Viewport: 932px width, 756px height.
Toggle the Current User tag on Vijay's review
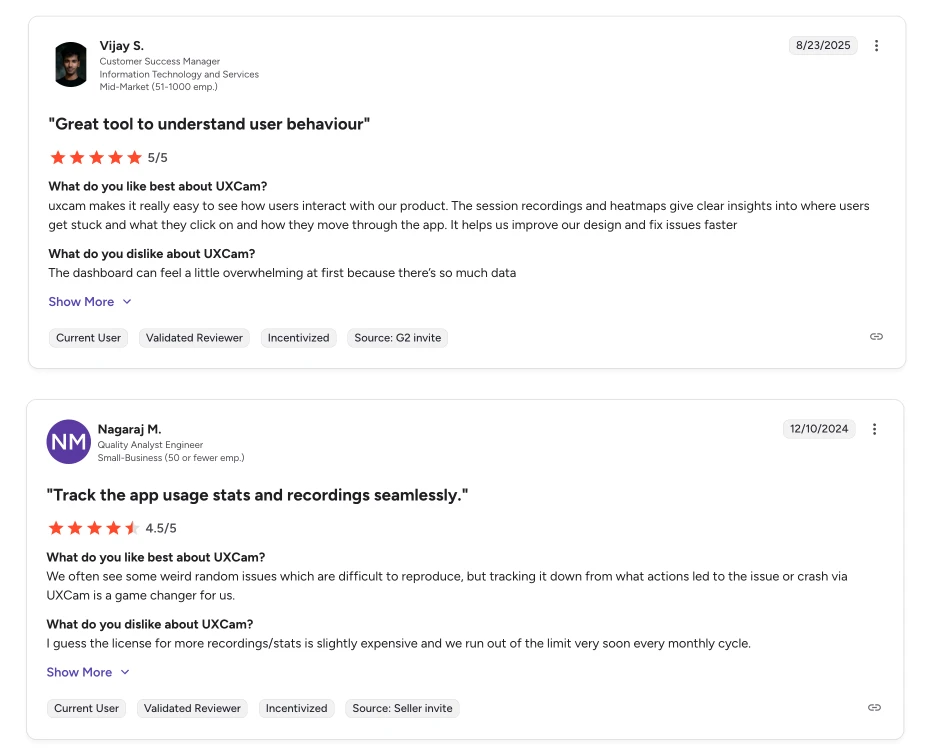tap(88, 338)
